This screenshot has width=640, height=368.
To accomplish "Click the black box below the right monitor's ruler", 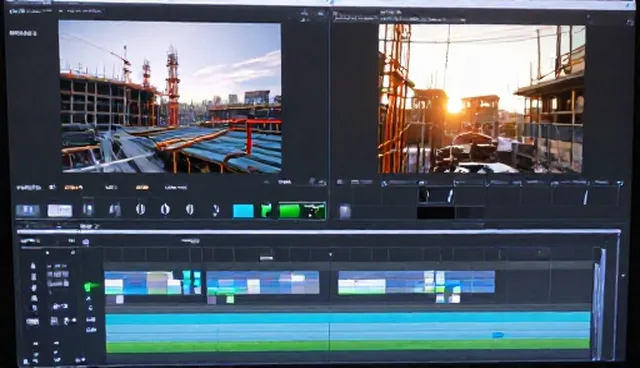I will (436, 213).
